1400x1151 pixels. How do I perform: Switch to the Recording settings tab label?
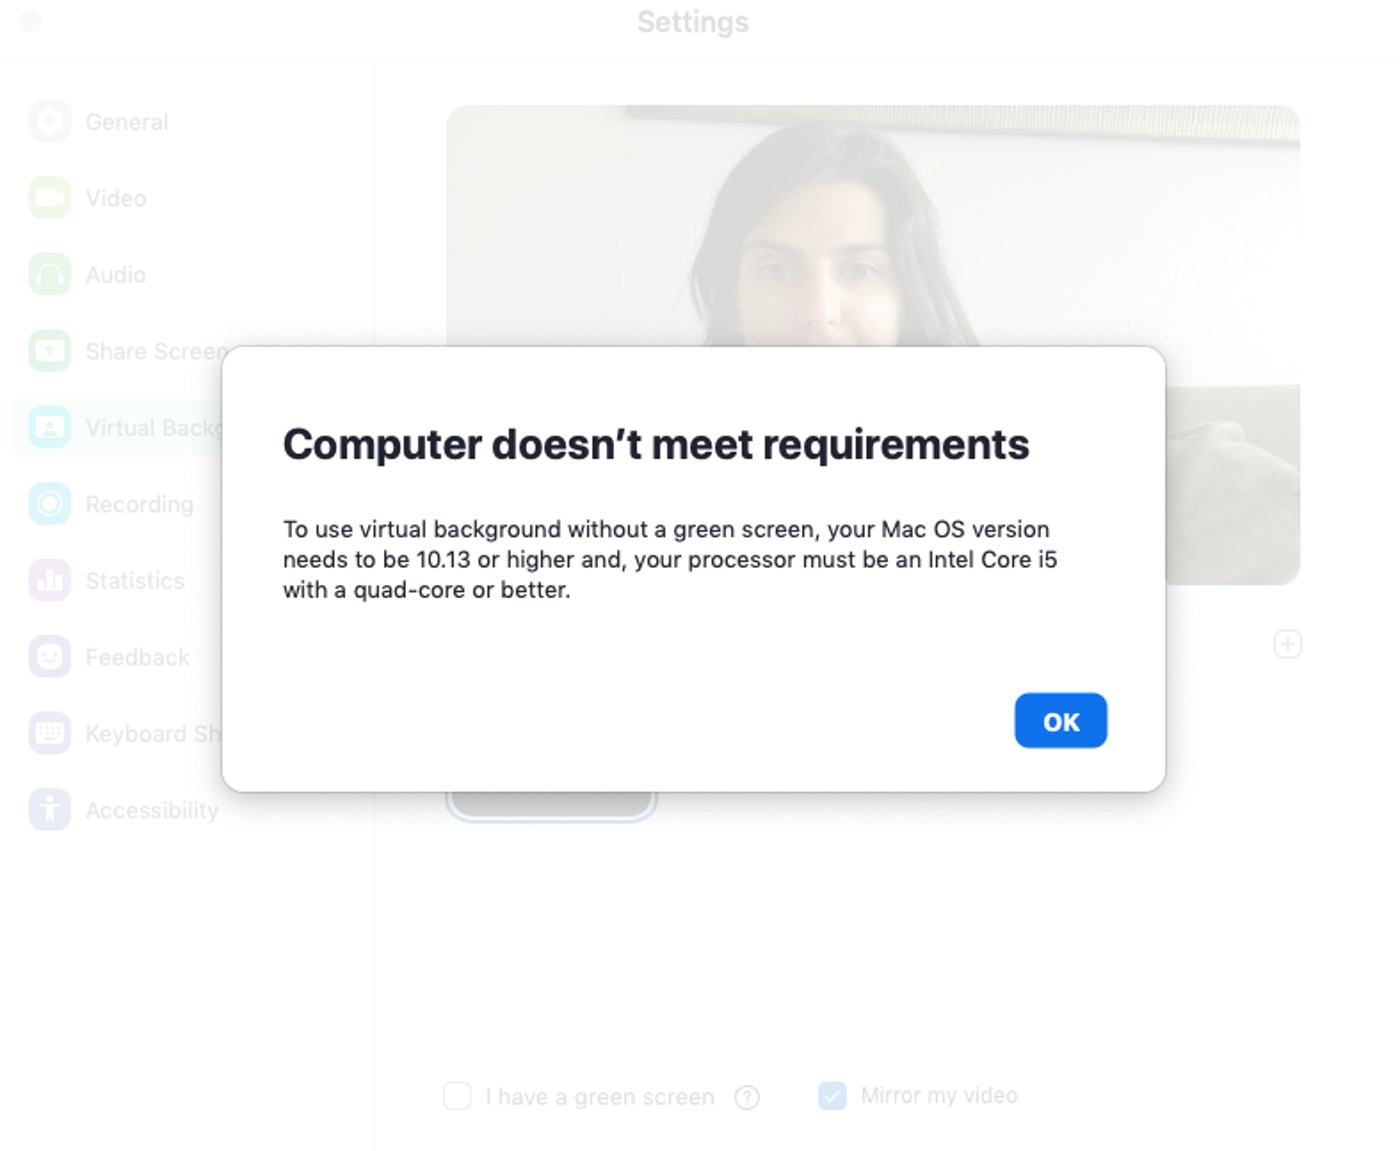139,504
